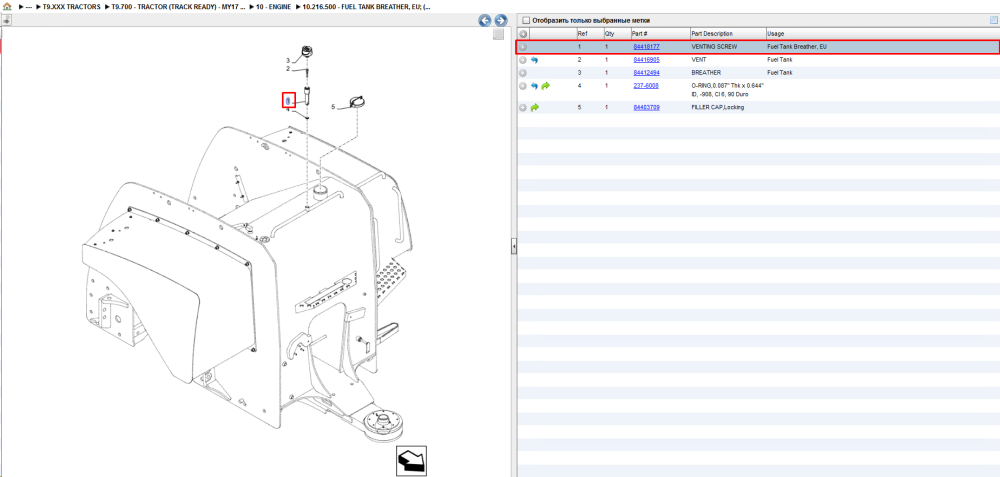
Task: Click the green forward arrow in O-RING row
Action: (x=545, y=85)
